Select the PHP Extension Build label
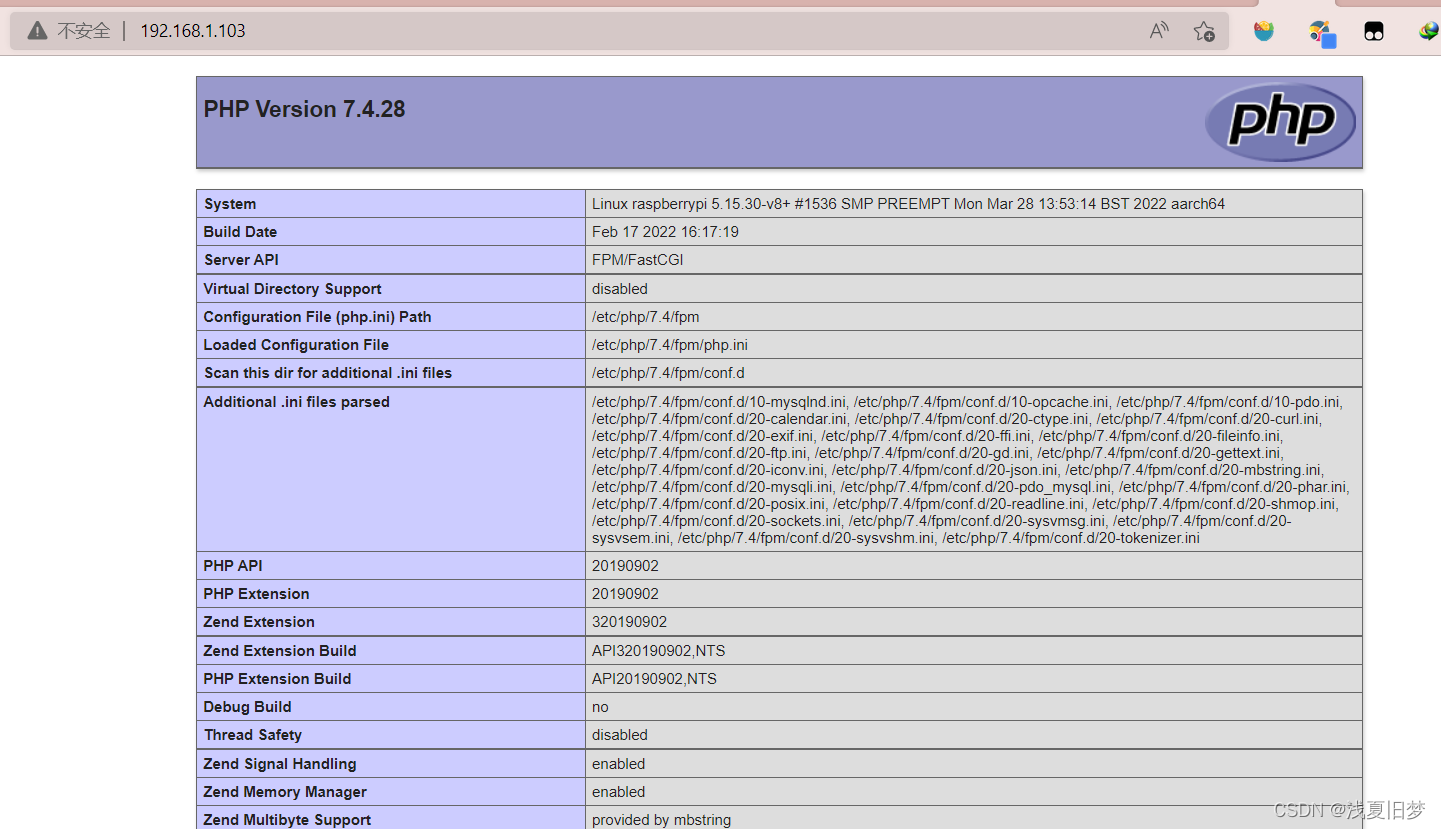Viewport: 1441px width, 829px height. click(277, 679)
